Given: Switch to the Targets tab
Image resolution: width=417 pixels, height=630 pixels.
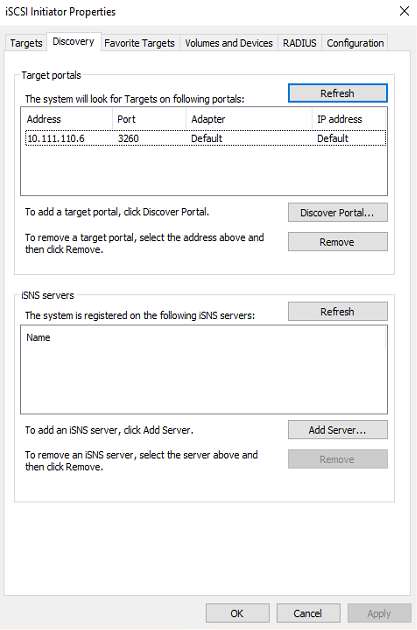Looking at the screenshot, I should (x=26, y=43).
